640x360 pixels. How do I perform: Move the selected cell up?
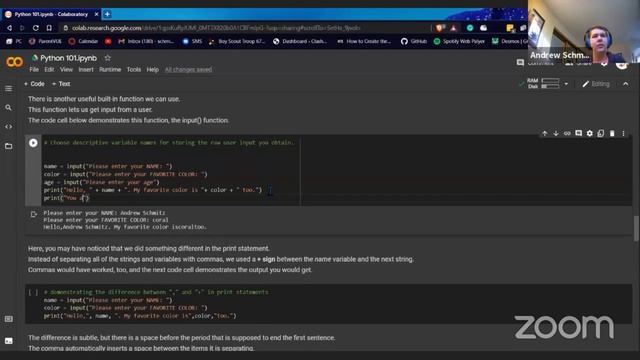pos(544,133)
